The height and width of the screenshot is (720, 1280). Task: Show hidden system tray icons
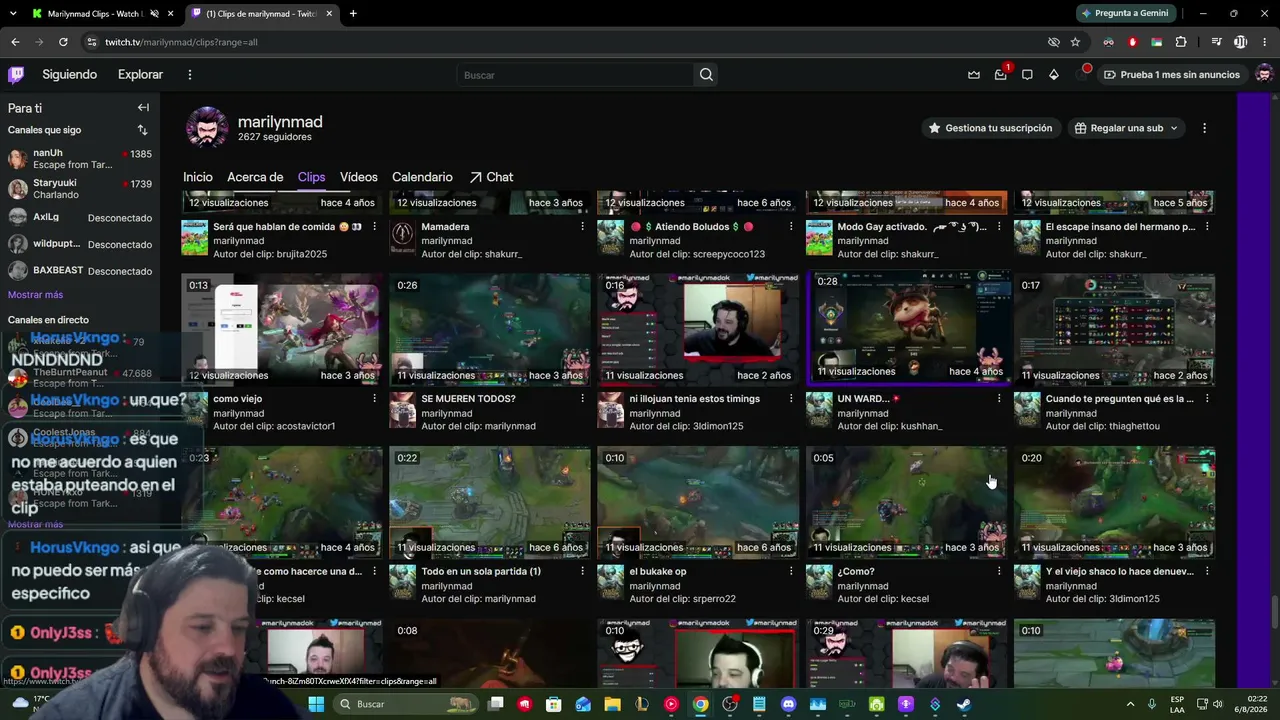[1130, 704]
